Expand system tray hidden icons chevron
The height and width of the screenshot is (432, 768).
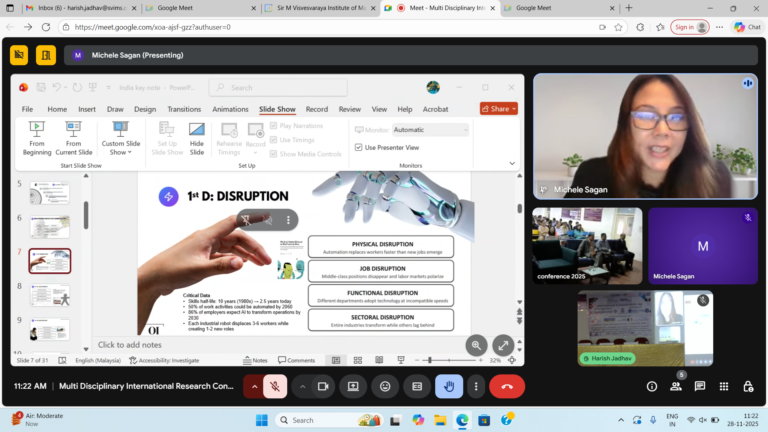click(x=621, y=420)
